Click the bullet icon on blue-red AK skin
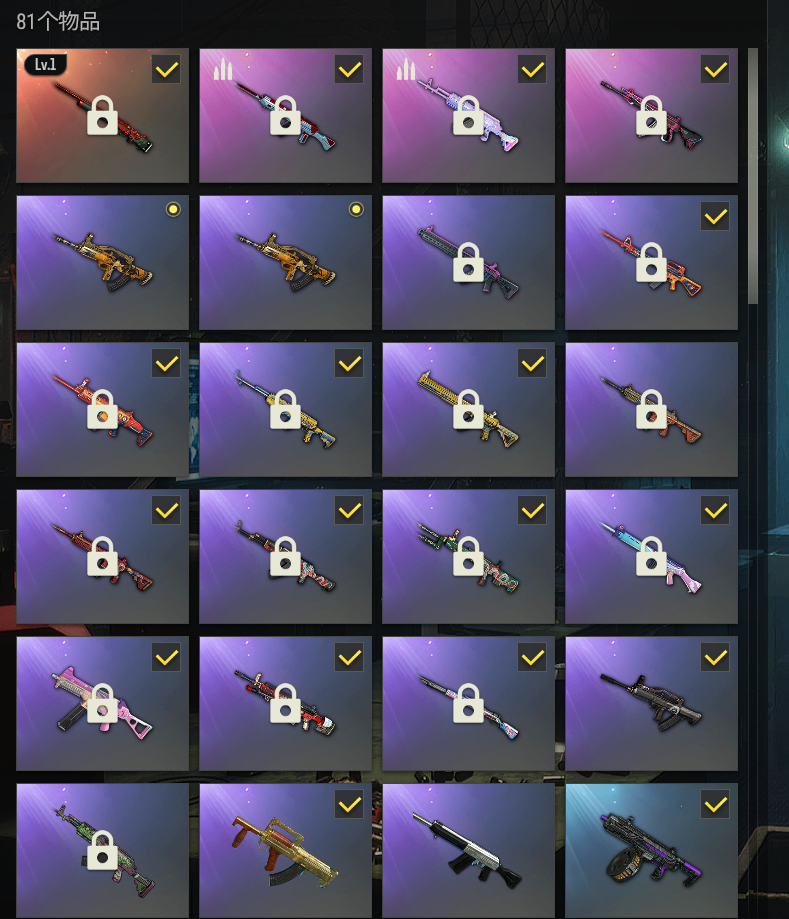Viewport: 789px width, 919px height. [x=223, y=70]
